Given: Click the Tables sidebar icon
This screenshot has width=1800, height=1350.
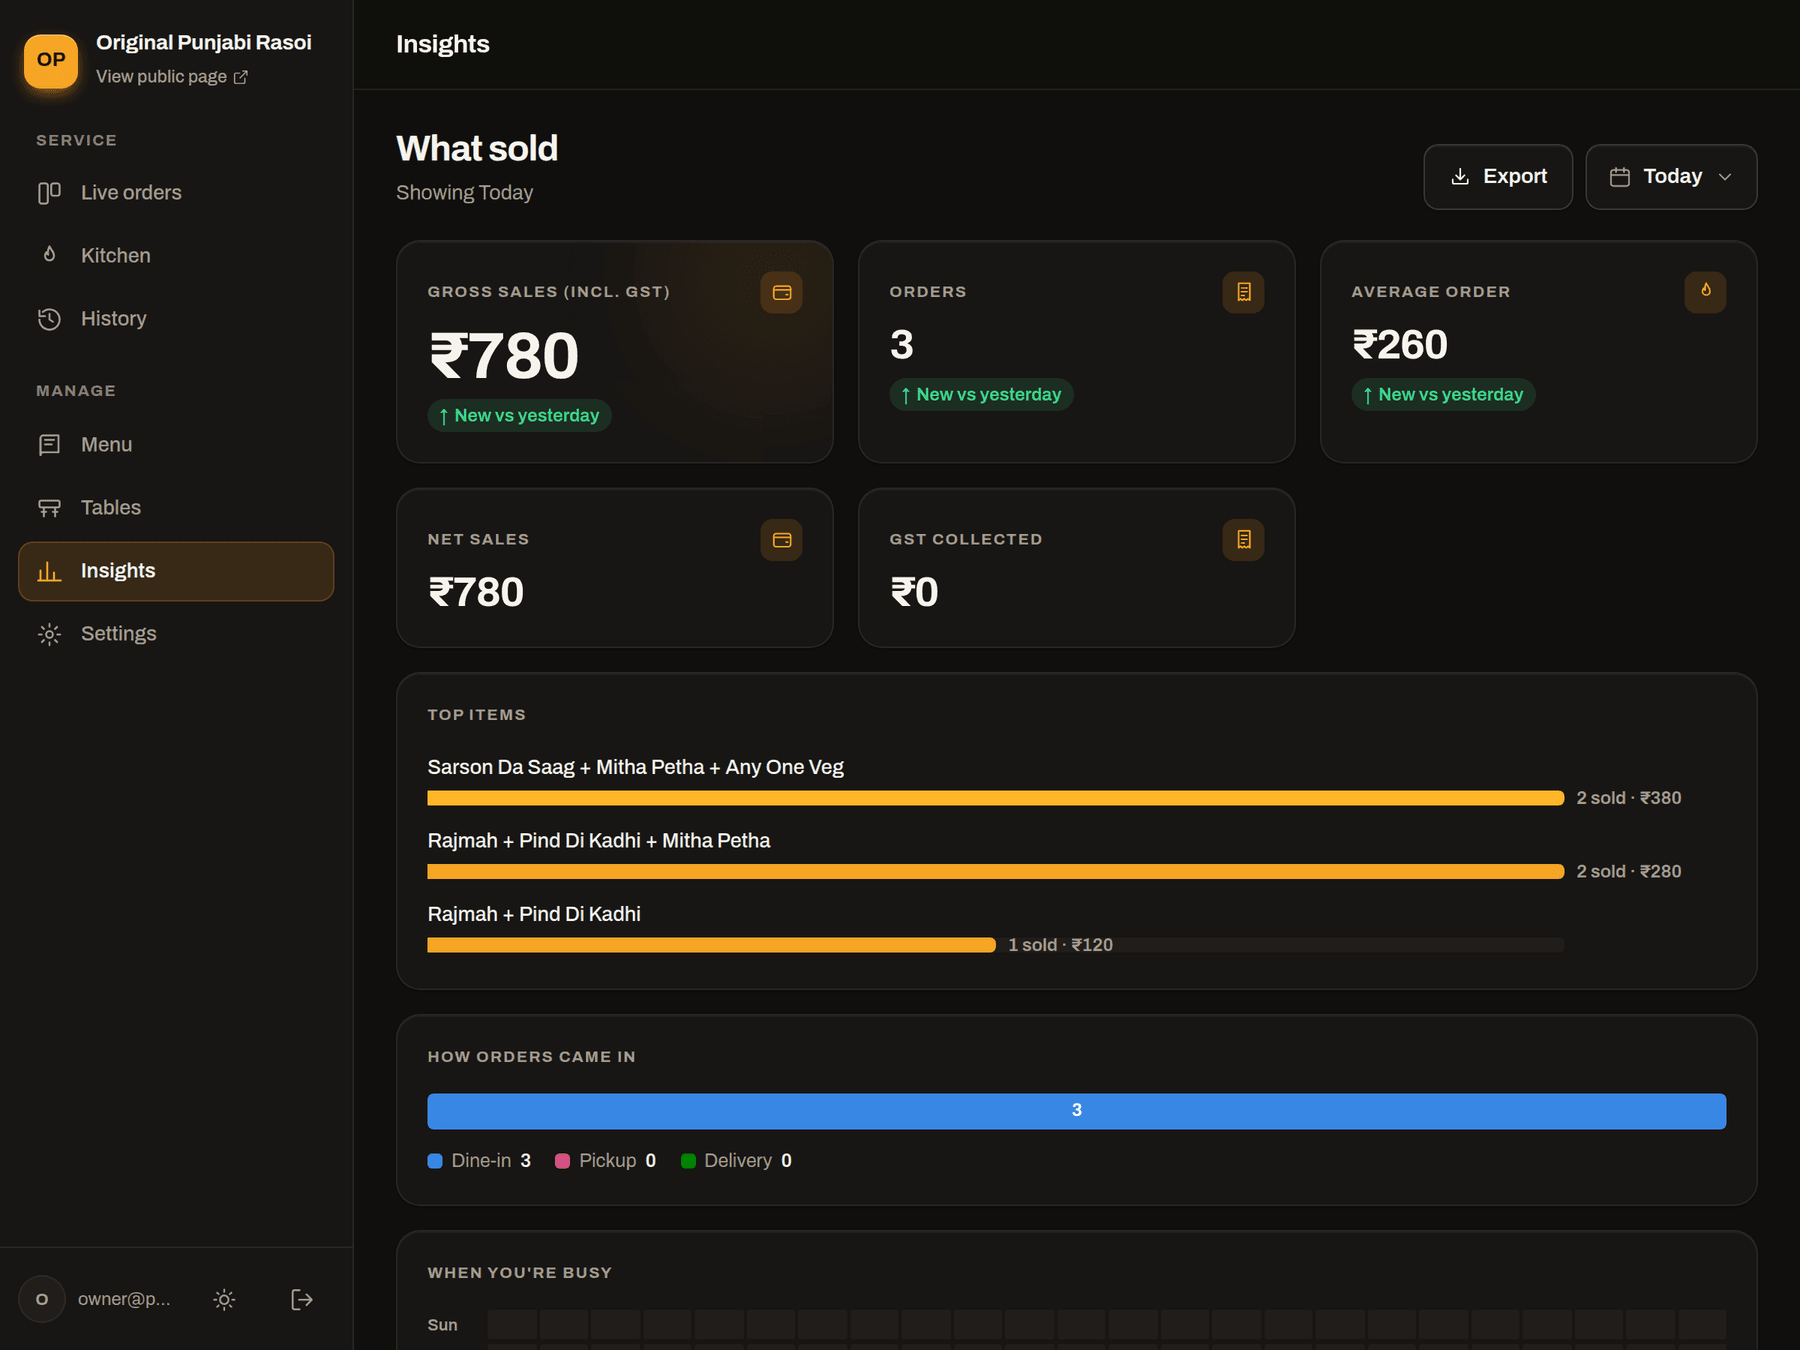Looking at the screenshot, I should [x=49, y=508].
